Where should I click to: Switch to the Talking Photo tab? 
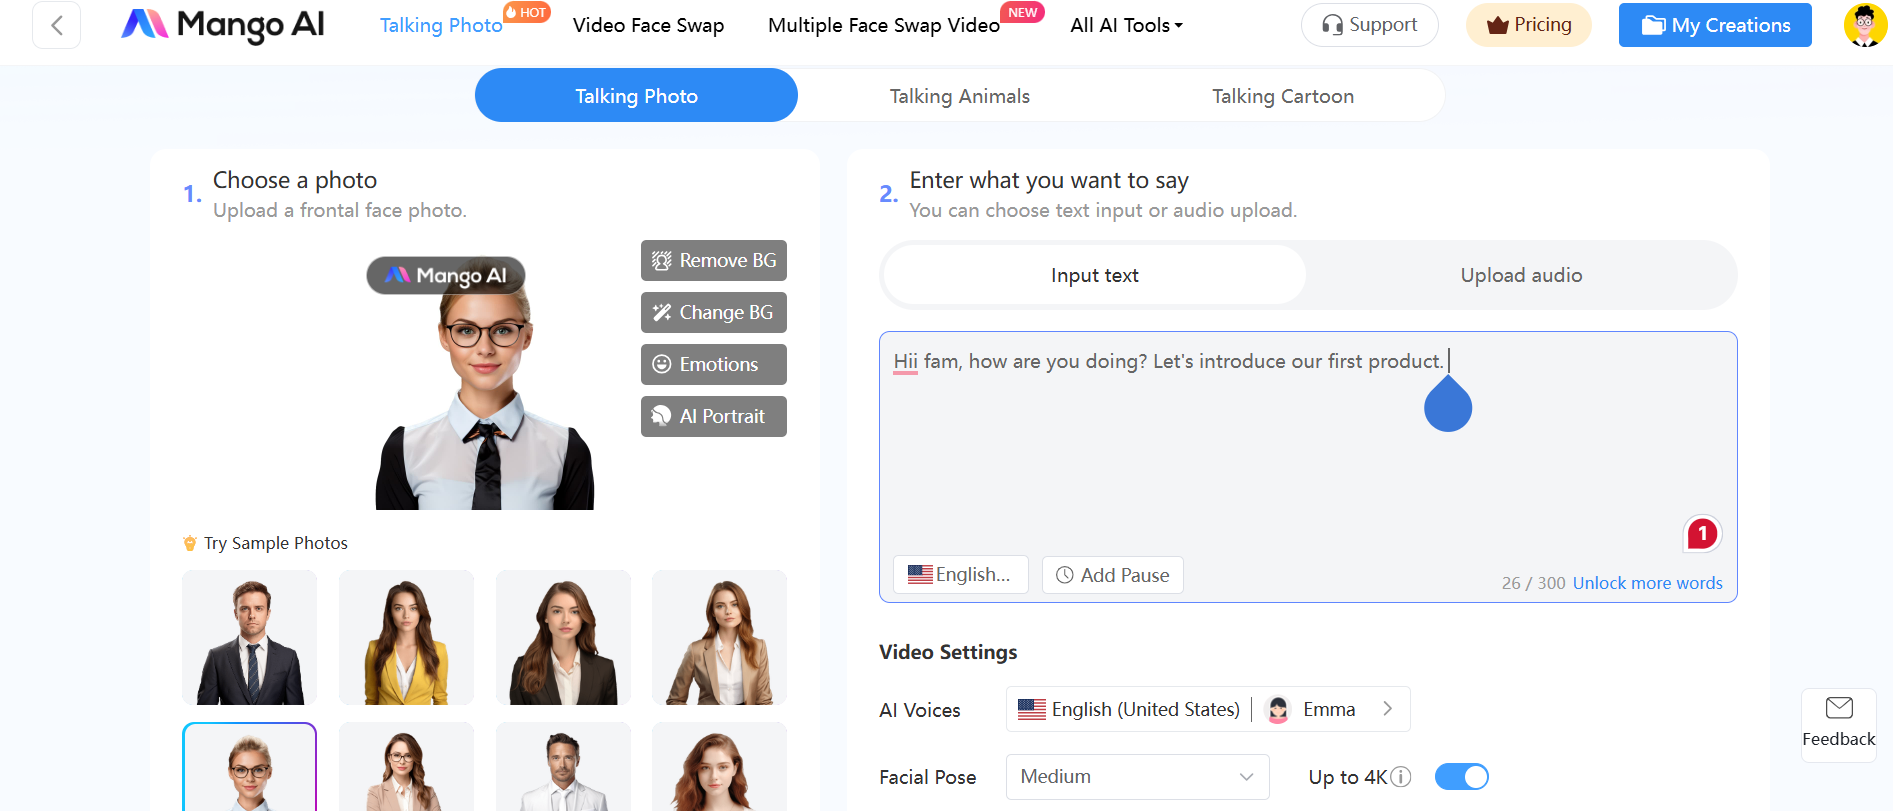636,96
